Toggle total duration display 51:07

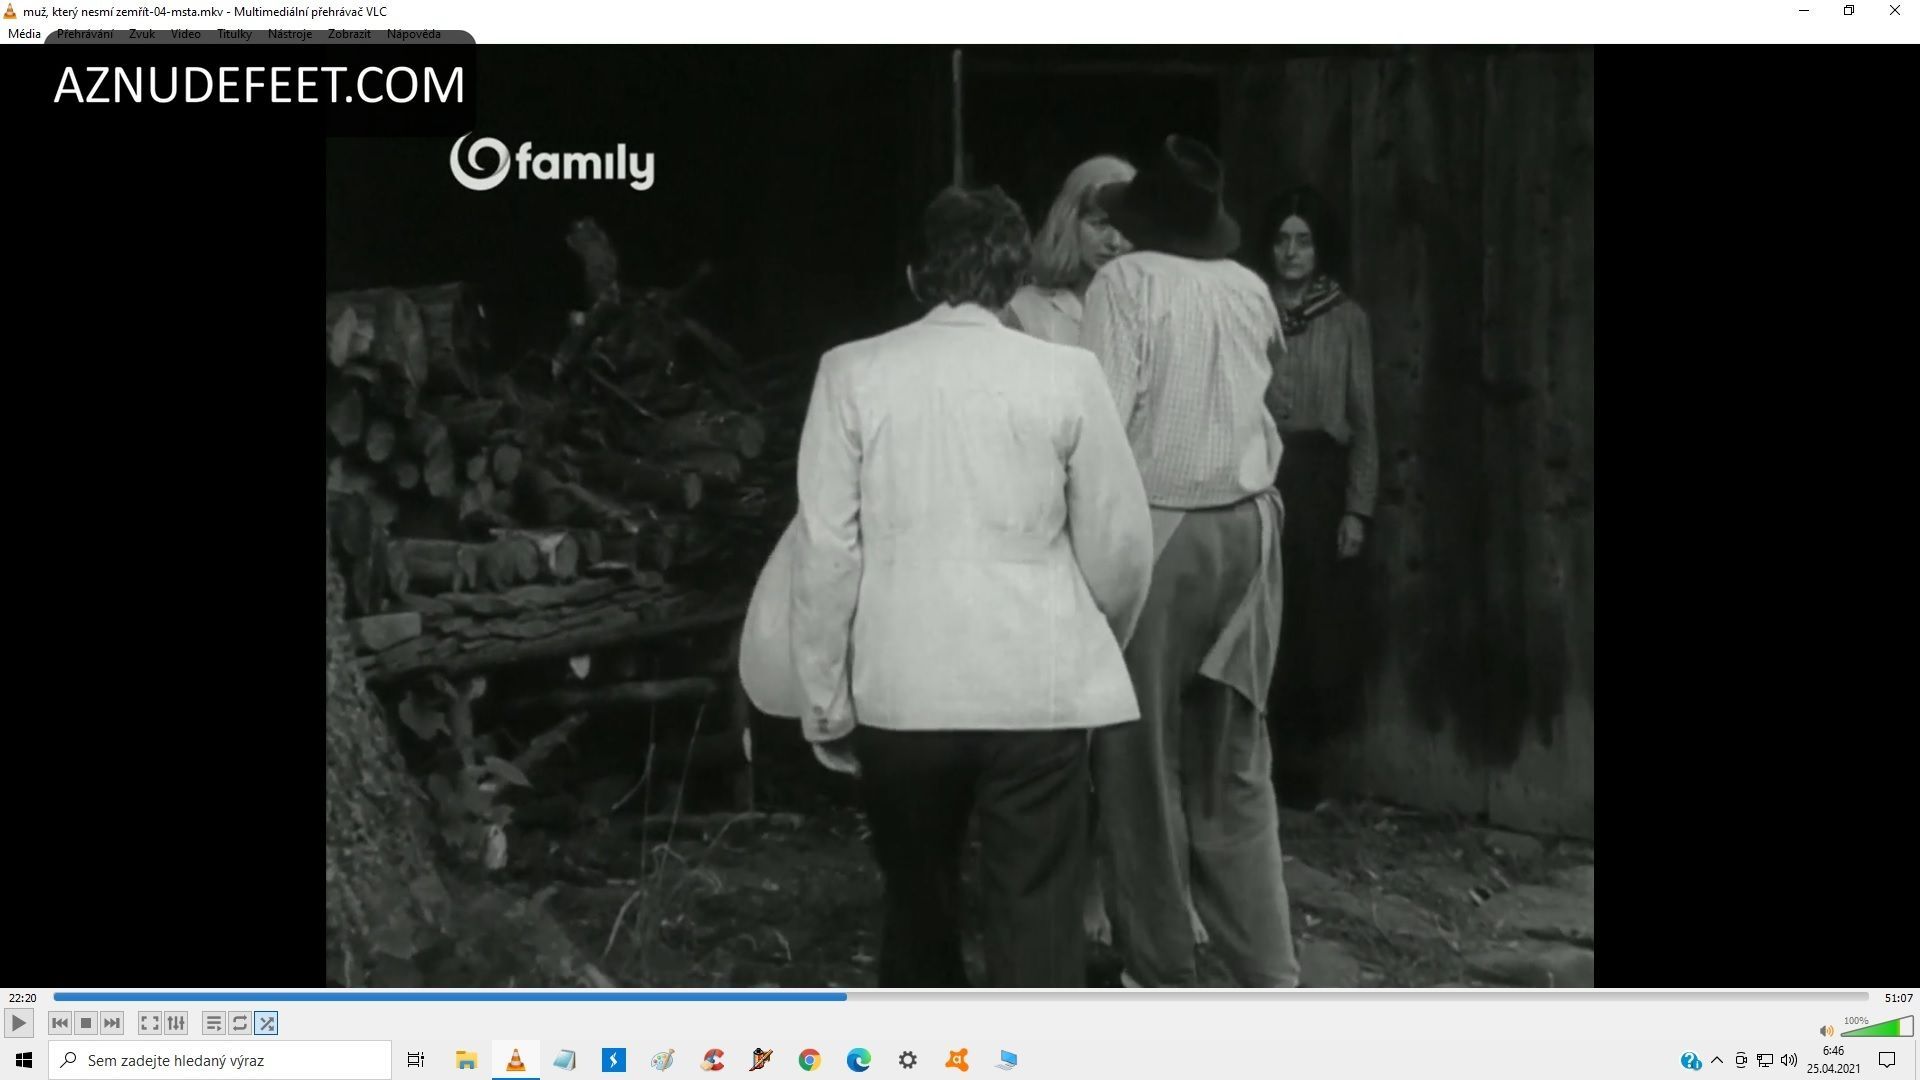click(1898, 998)
